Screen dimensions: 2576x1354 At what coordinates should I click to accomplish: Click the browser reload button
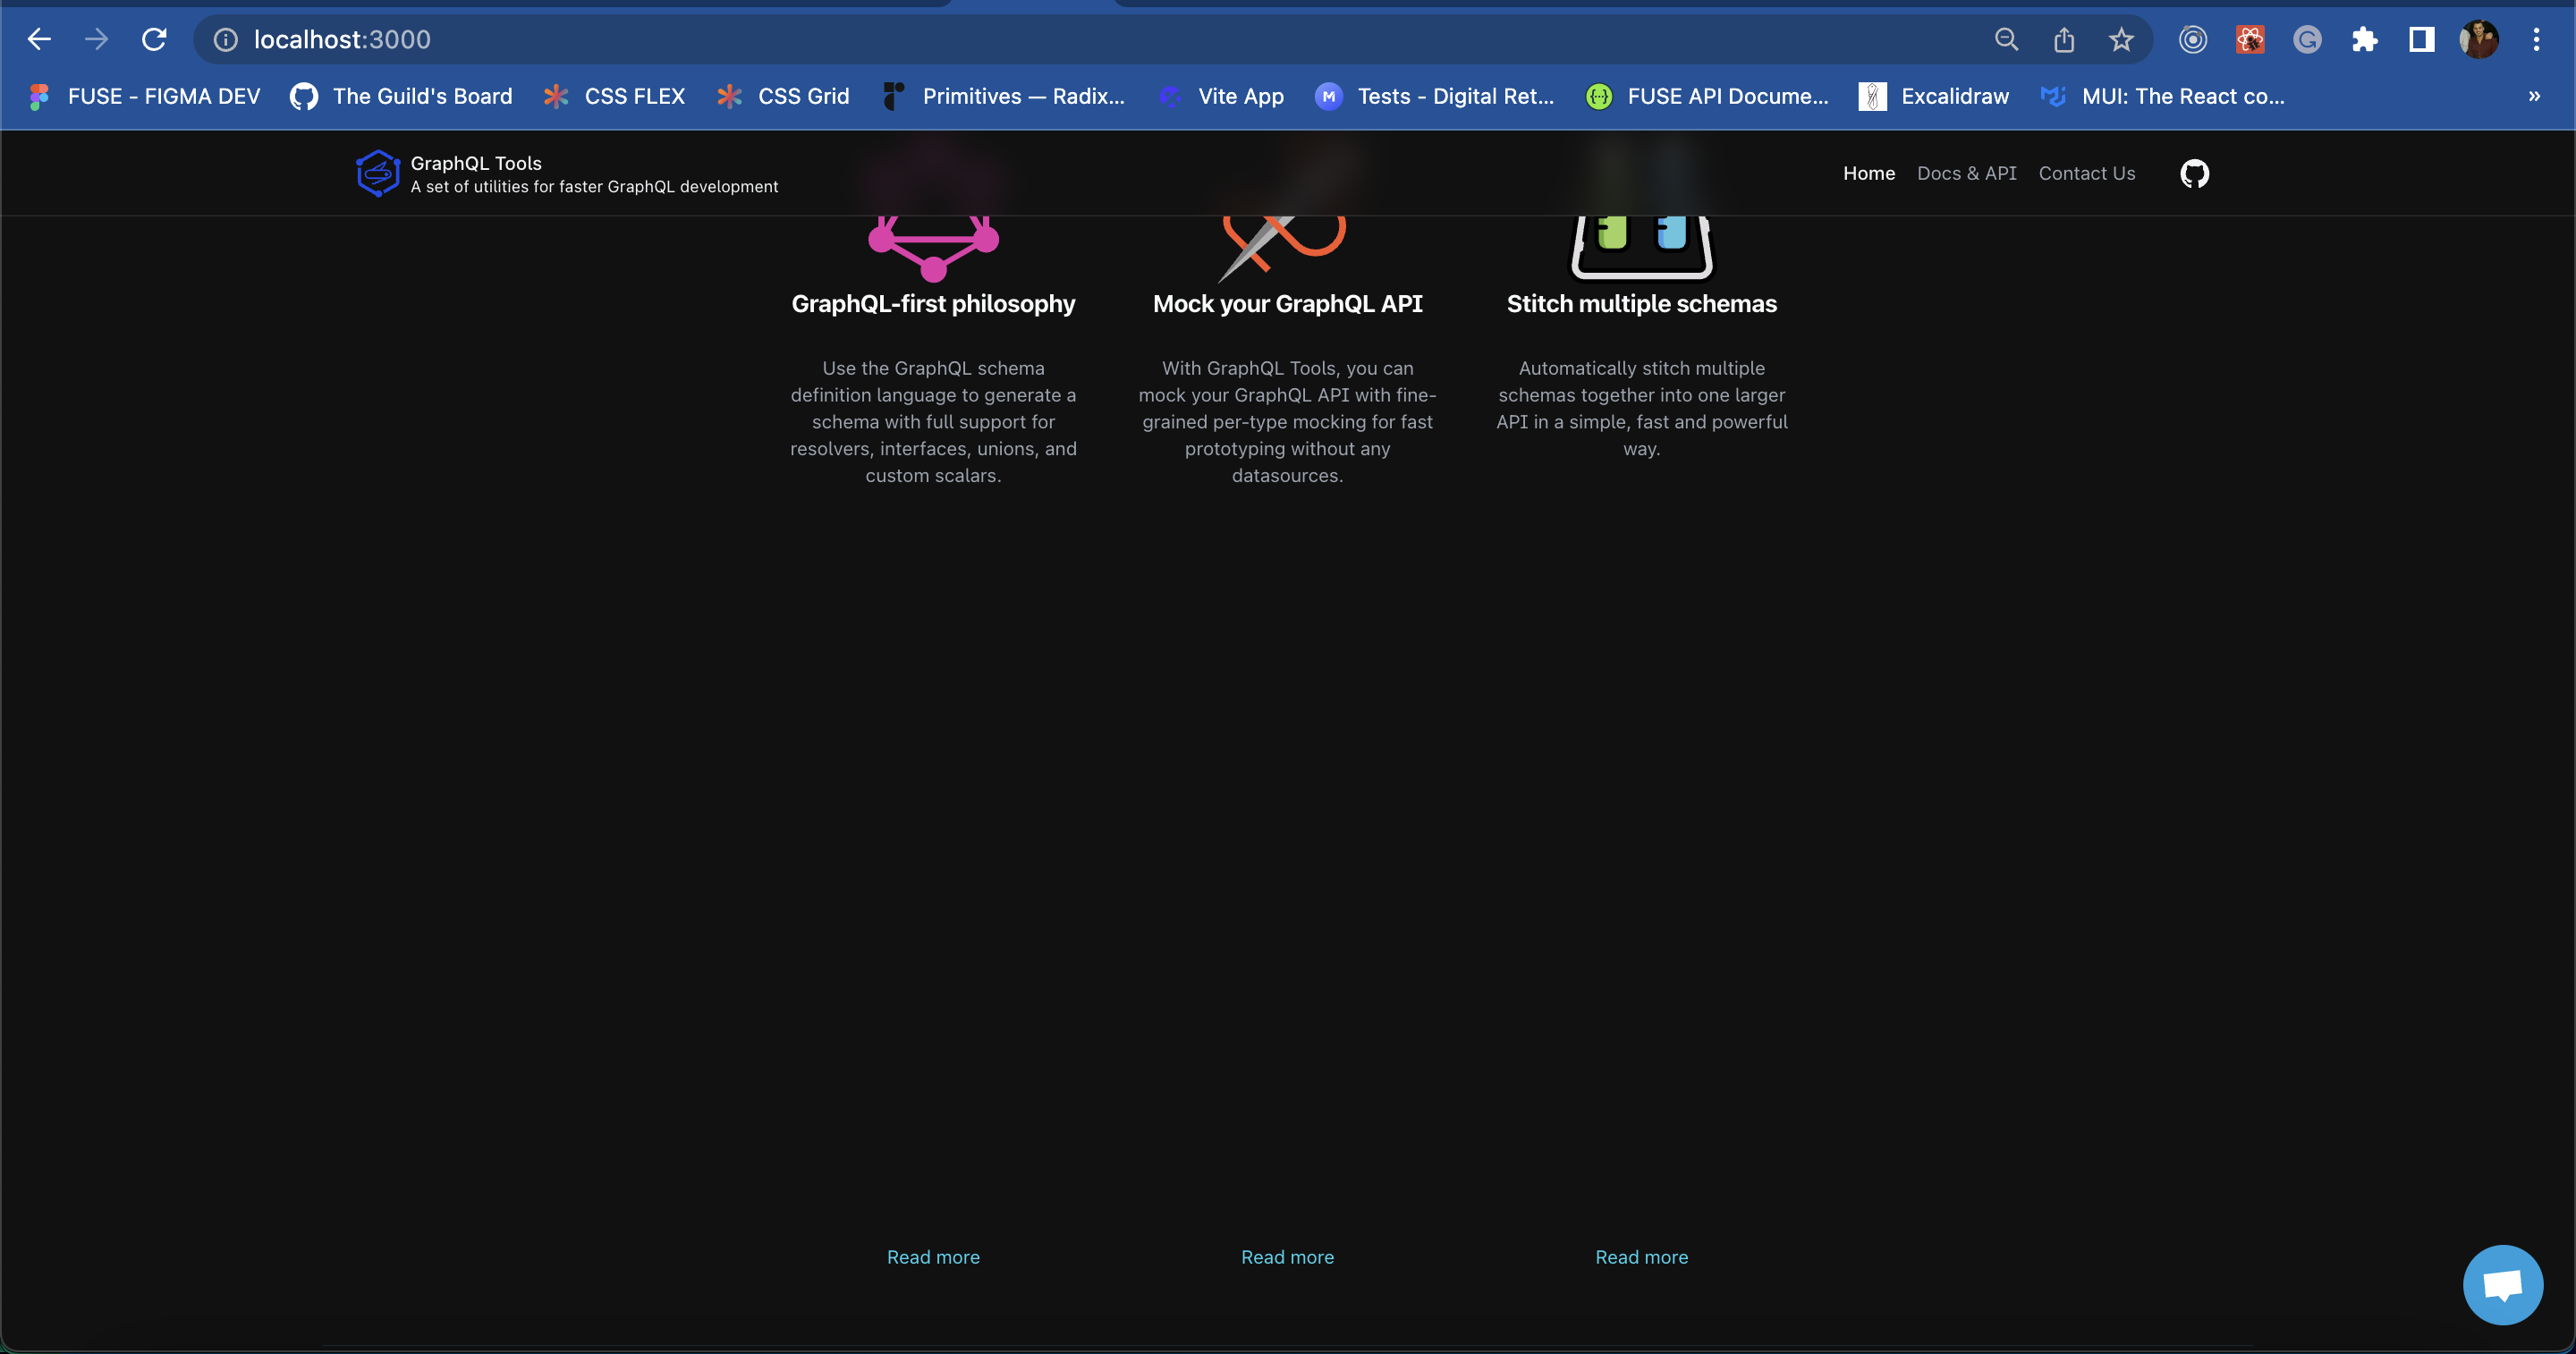154,40
